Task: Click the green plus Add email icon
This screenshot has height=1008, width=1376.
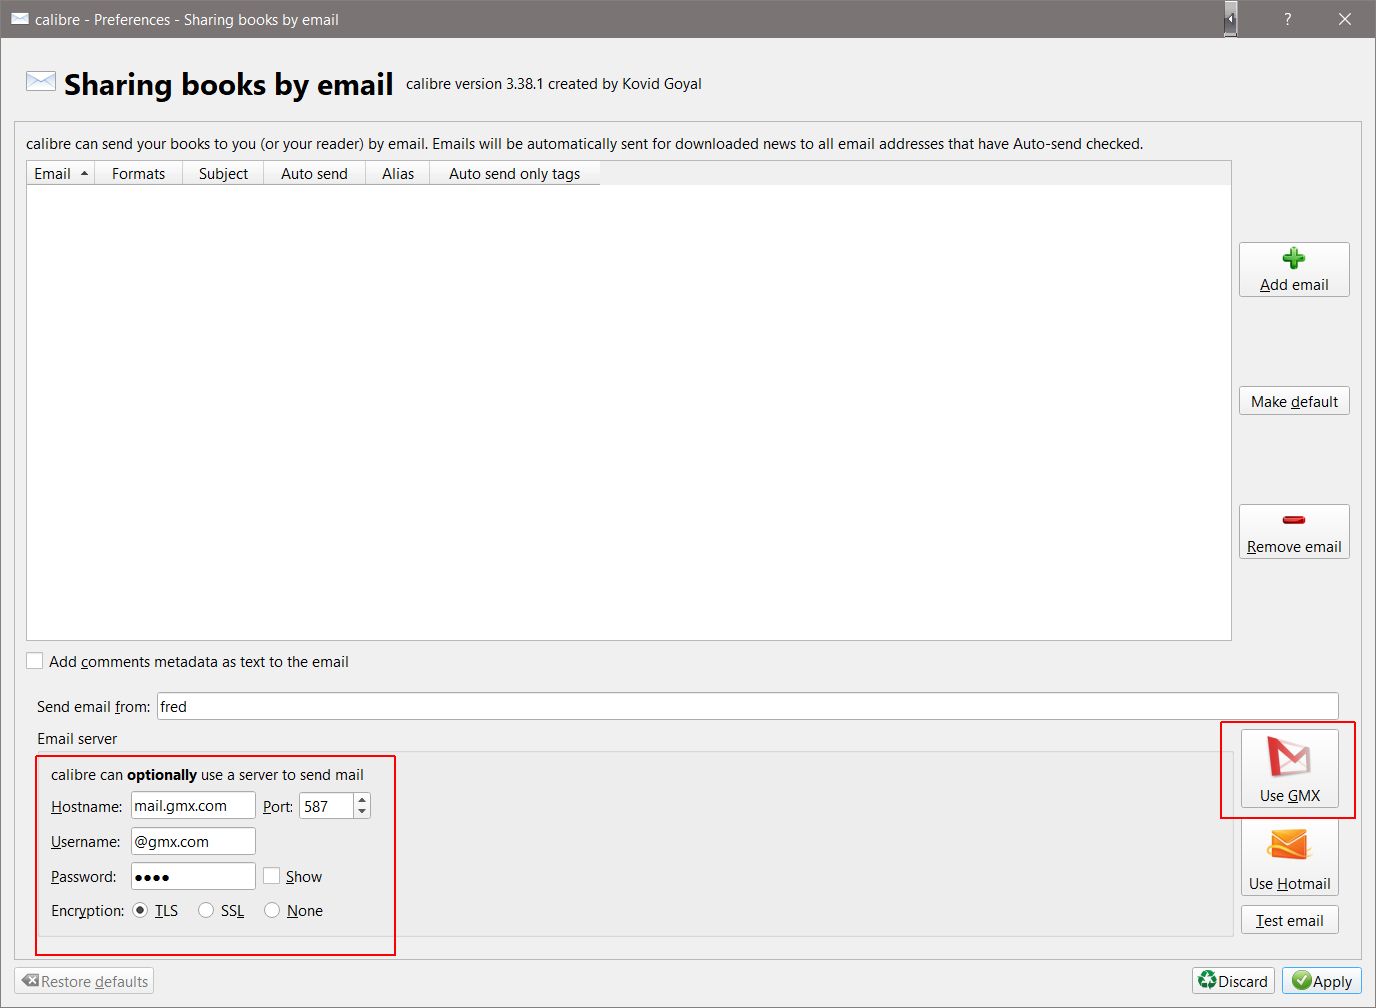Action: 1293,258
